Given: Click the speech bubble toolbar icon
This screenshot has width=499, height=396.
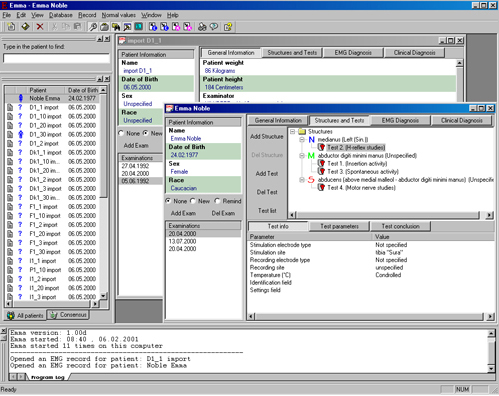Looking at the screenshot, I should [214, 27].
